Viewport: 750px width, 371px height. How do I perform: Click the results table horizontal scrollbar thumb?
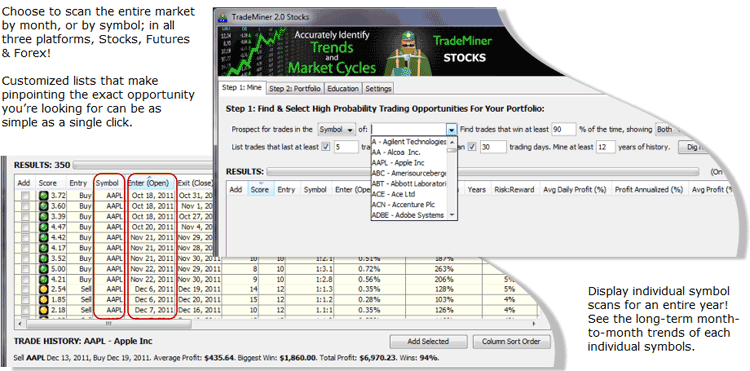pos(109,324)
